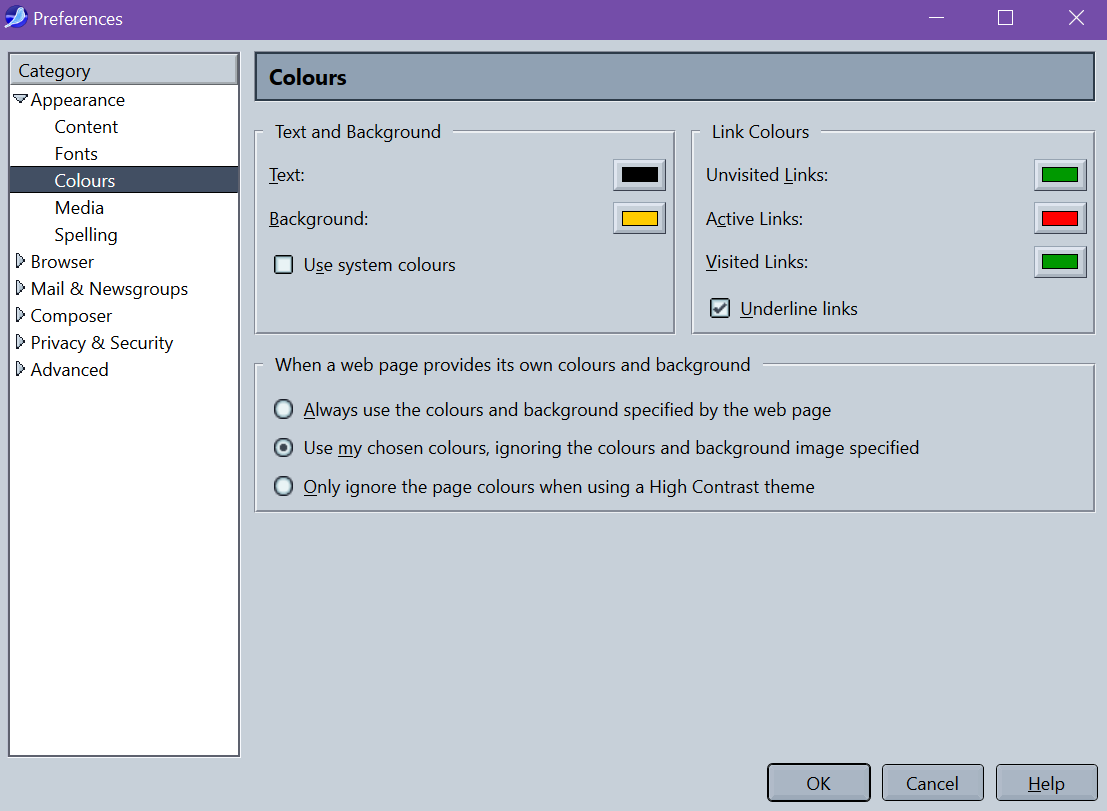Go to the Spelling preferences page

coord(86,235)
